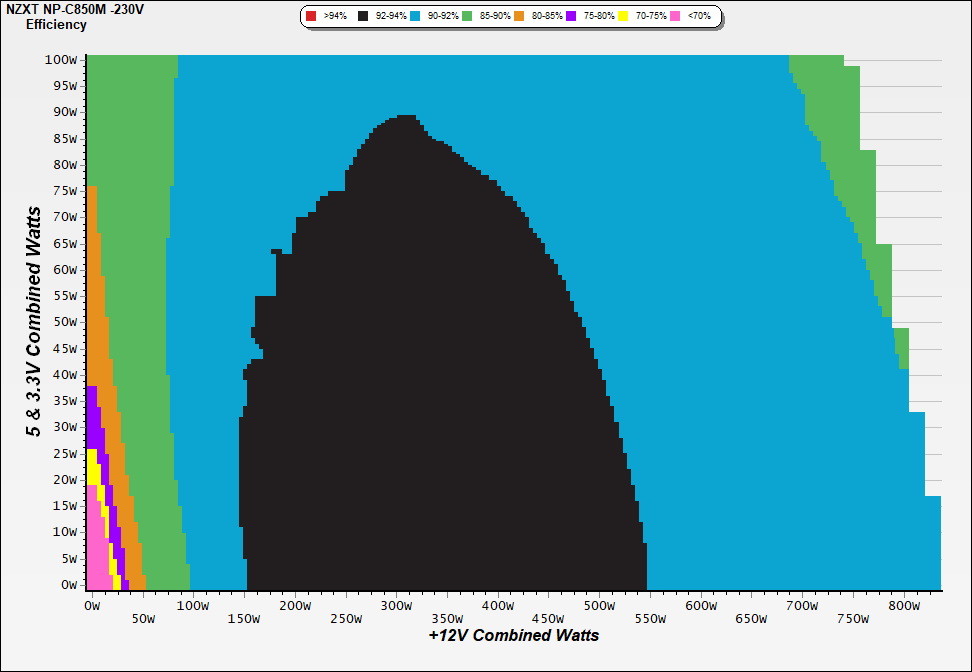Click the purple 75-80% legend swatch
Viewport: 972px width, 672px height.
[x=571, y=17]
